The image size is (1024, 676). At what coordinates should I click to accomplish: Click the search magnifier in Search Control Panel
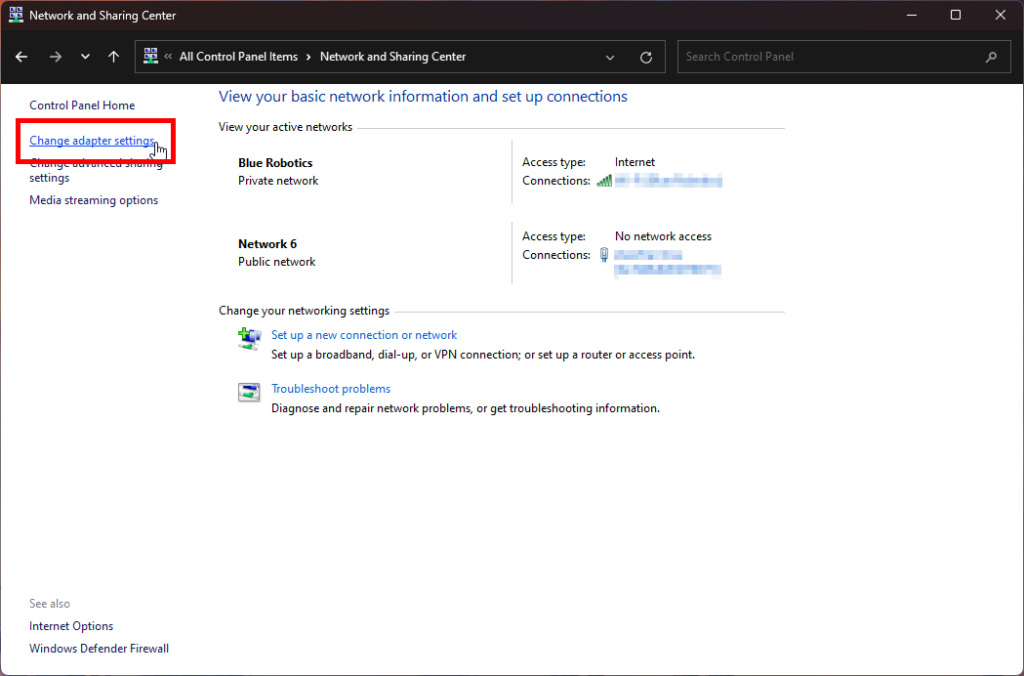pyautogui.click(x=991, y=56)
